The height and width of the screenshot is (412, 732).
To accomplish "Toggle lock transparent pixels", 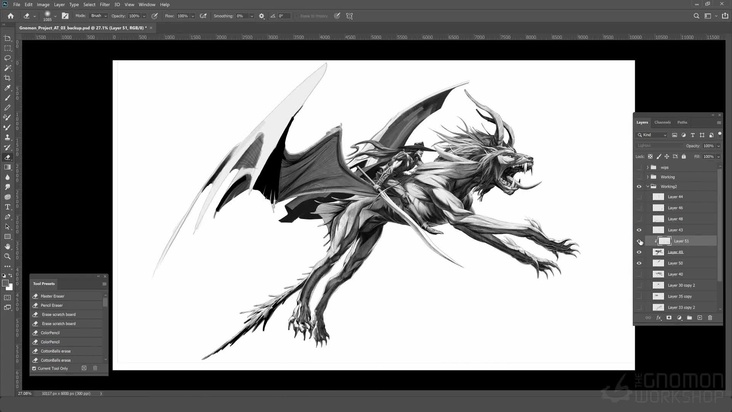I will 650,157.
